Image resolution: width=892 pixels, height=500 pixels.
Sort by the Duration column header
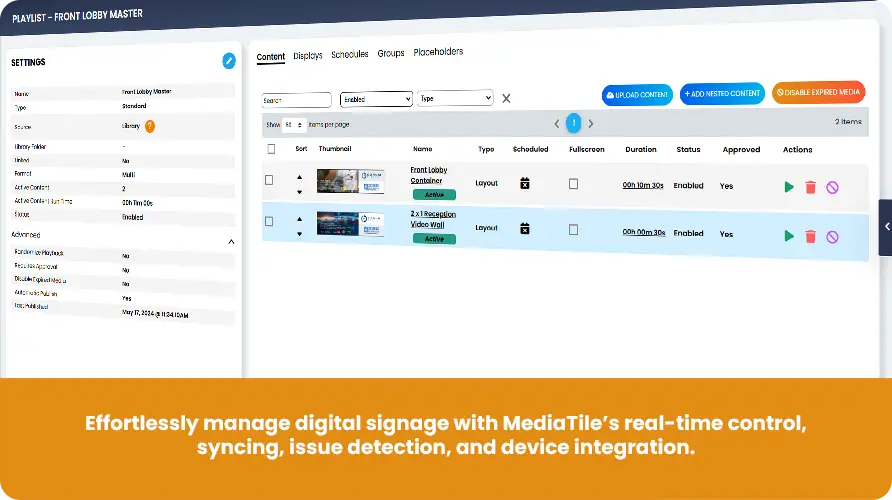click(x=641, y=150)
